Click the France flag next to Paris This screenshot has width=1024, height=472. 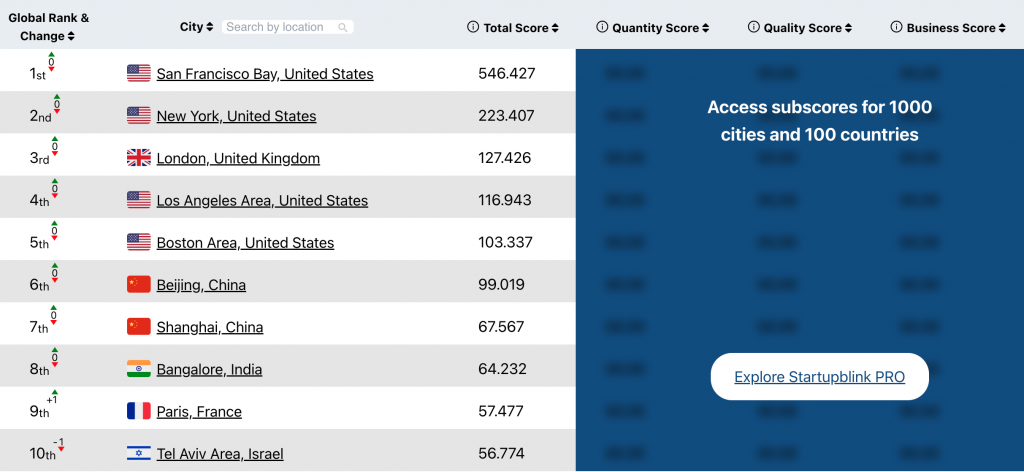[x=139, y=411]
